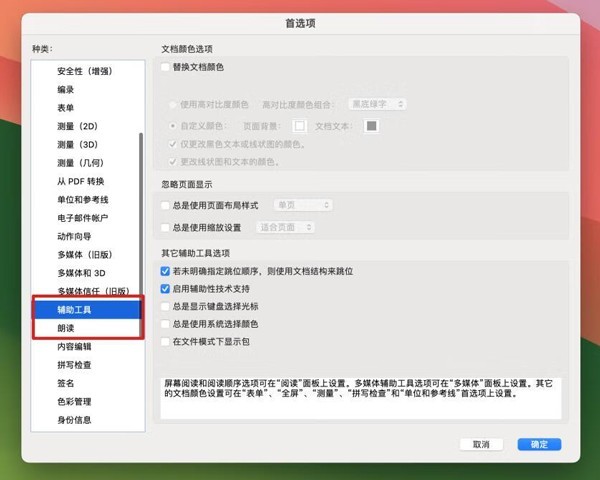Enable 总是显示键盘选择光标 checkbox
This screenshot has height=480, width=600.
pos(165,306)
